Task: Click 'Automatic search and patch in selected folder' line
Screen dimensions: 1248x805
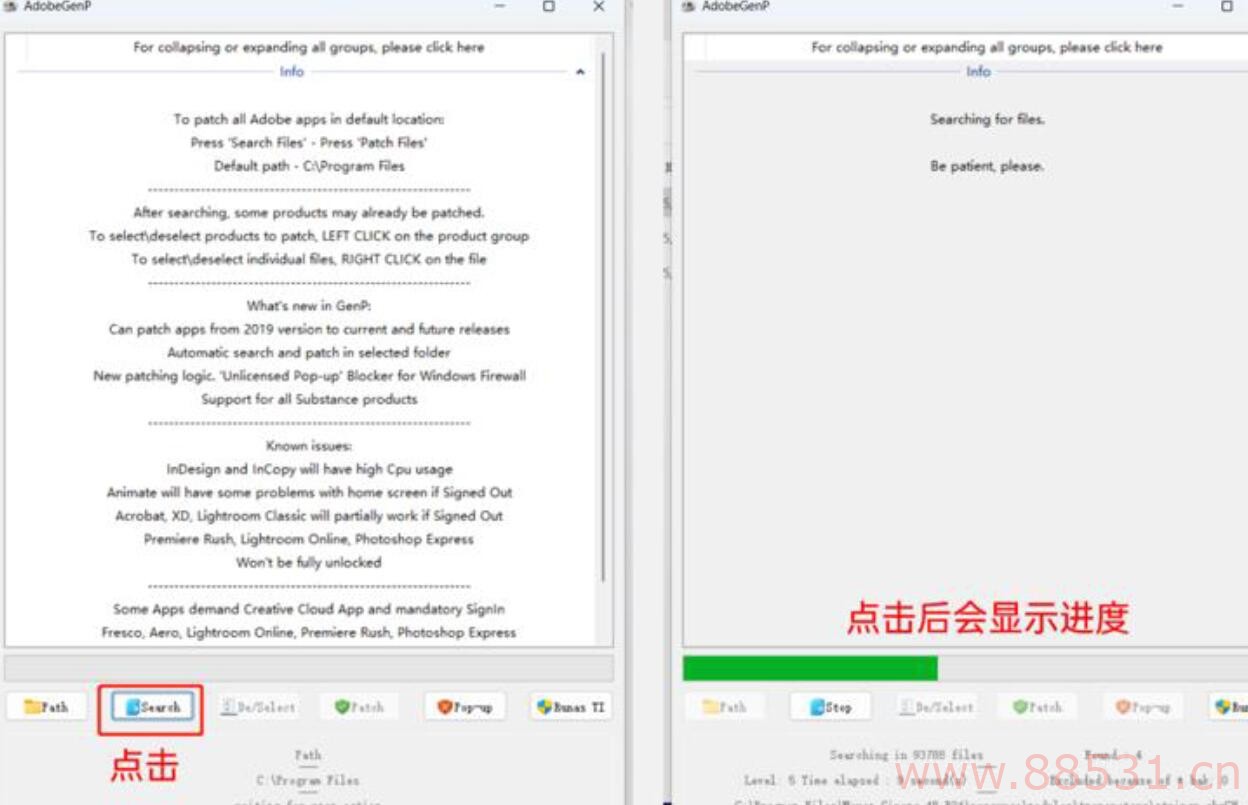Action: (x=308, y=352)
